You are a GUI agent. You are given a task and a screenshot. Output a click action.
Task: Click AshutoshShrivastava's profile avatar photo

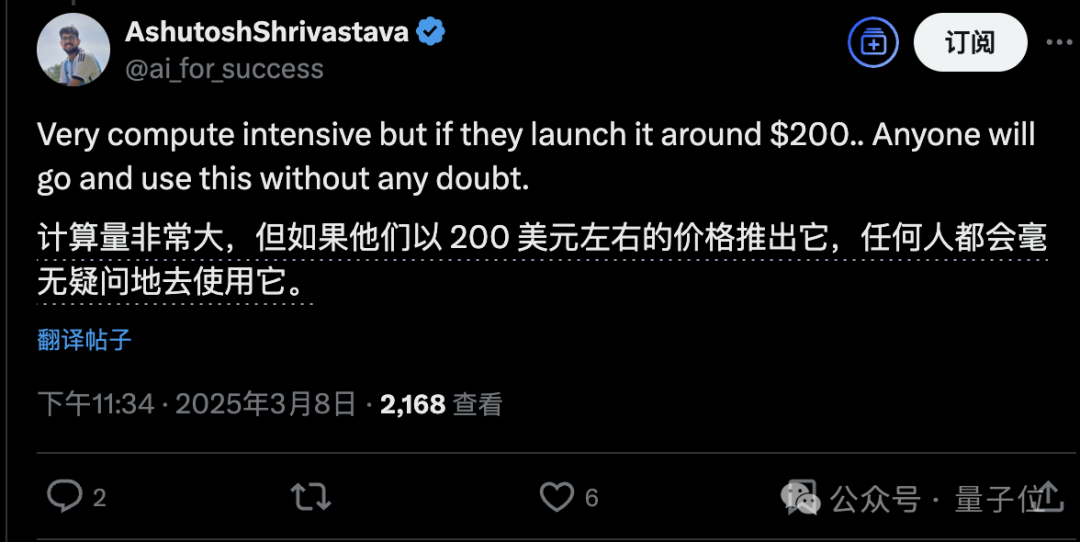click(73, 50)
